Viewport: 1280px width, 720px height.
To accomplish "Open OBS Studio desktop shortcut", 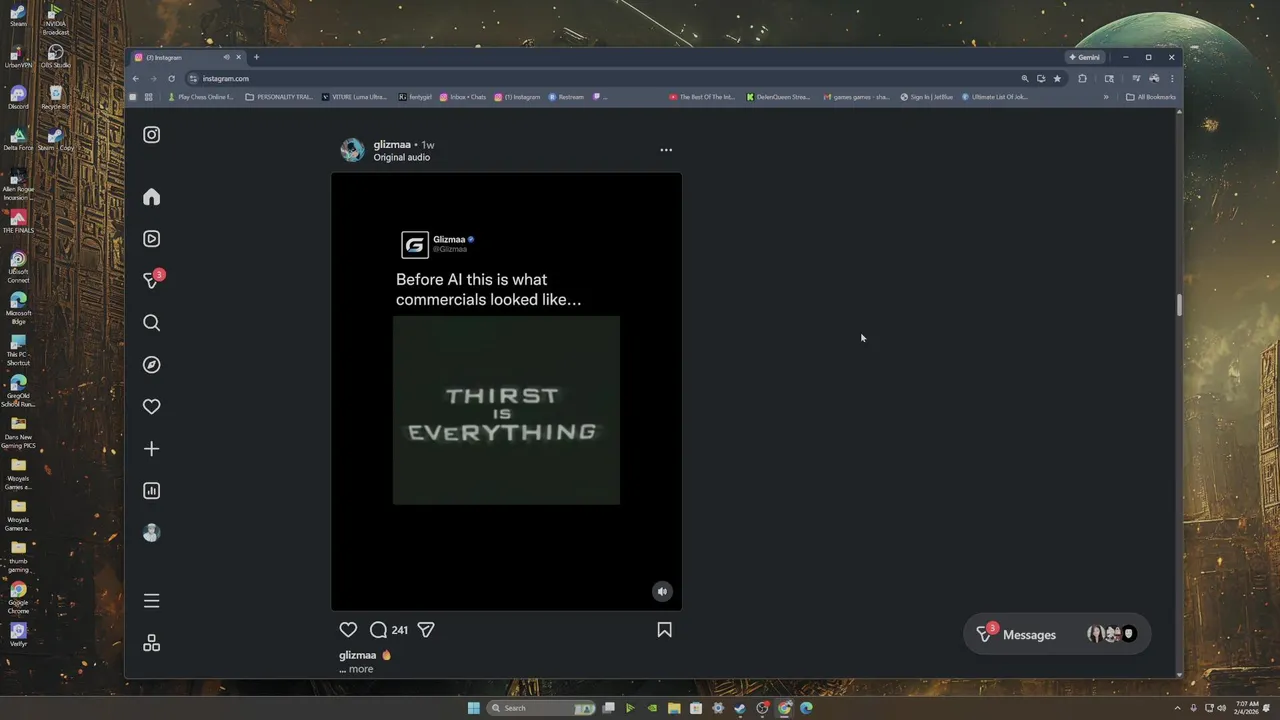I will pyautogui.click(x=55, y=56).
